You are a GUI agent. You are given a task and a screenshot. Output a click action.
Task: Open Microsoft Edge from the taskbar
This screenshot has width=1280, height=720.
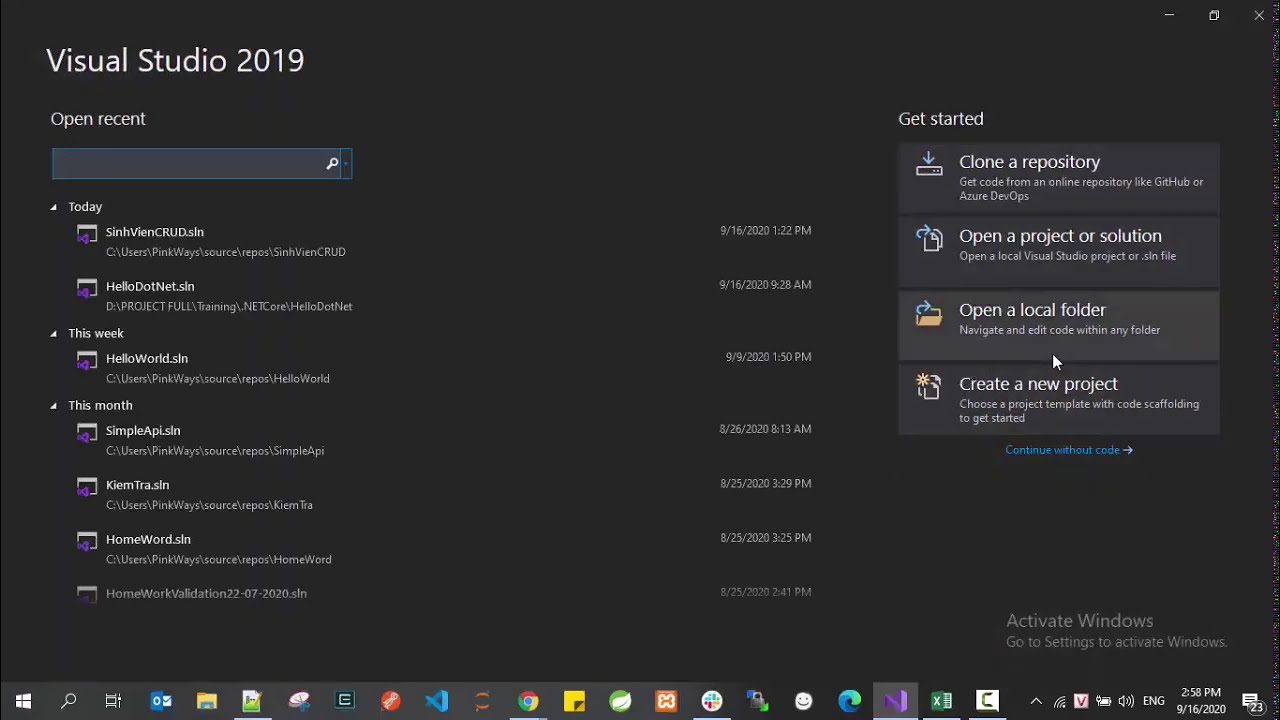coord(850,701)
